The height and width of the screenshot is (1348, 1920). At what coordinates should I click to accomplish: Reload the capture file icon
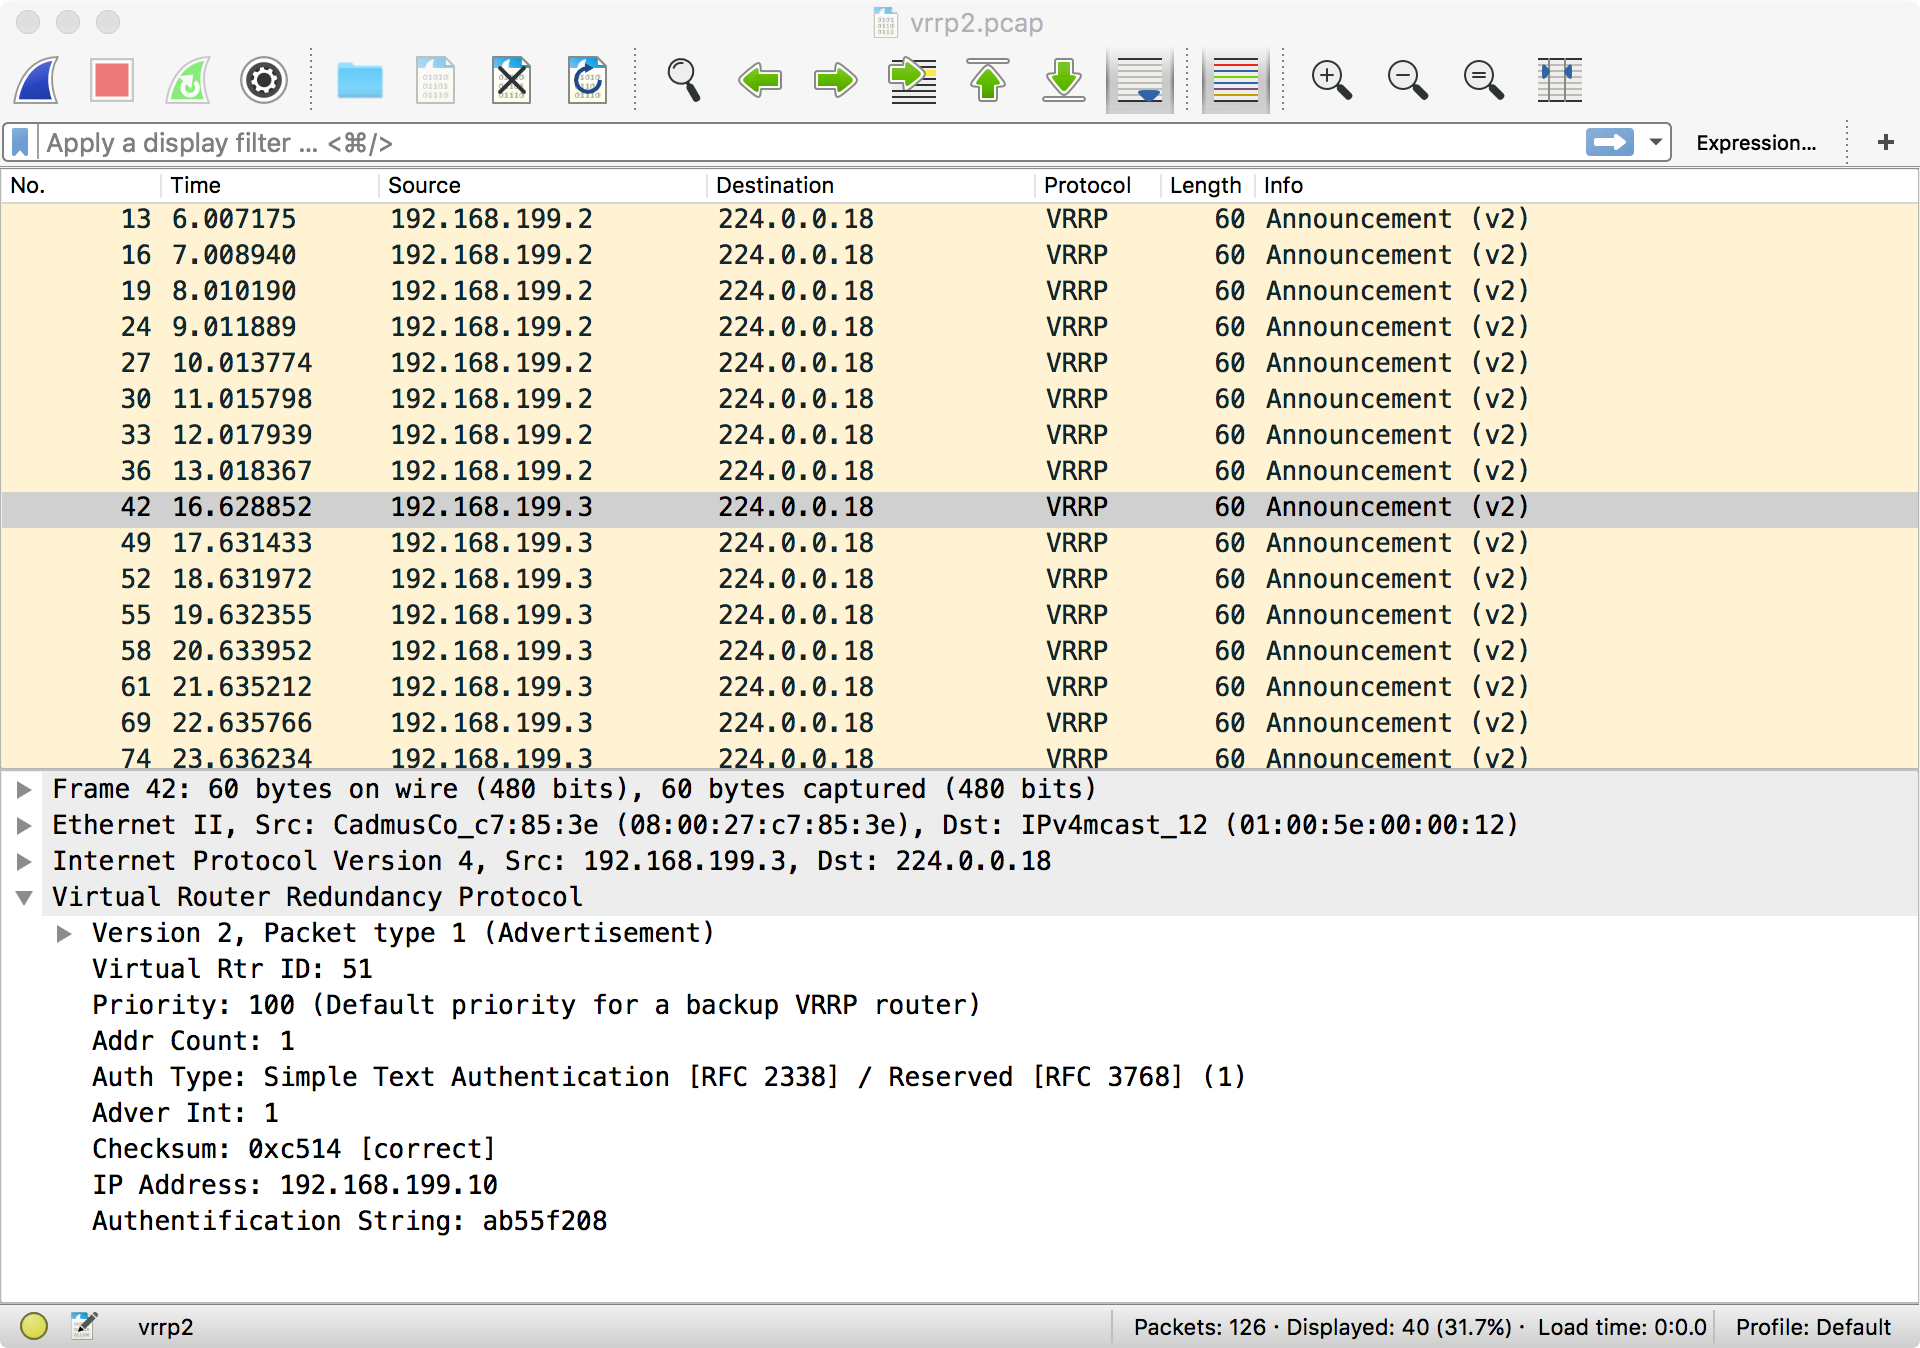tap(587, 80)
